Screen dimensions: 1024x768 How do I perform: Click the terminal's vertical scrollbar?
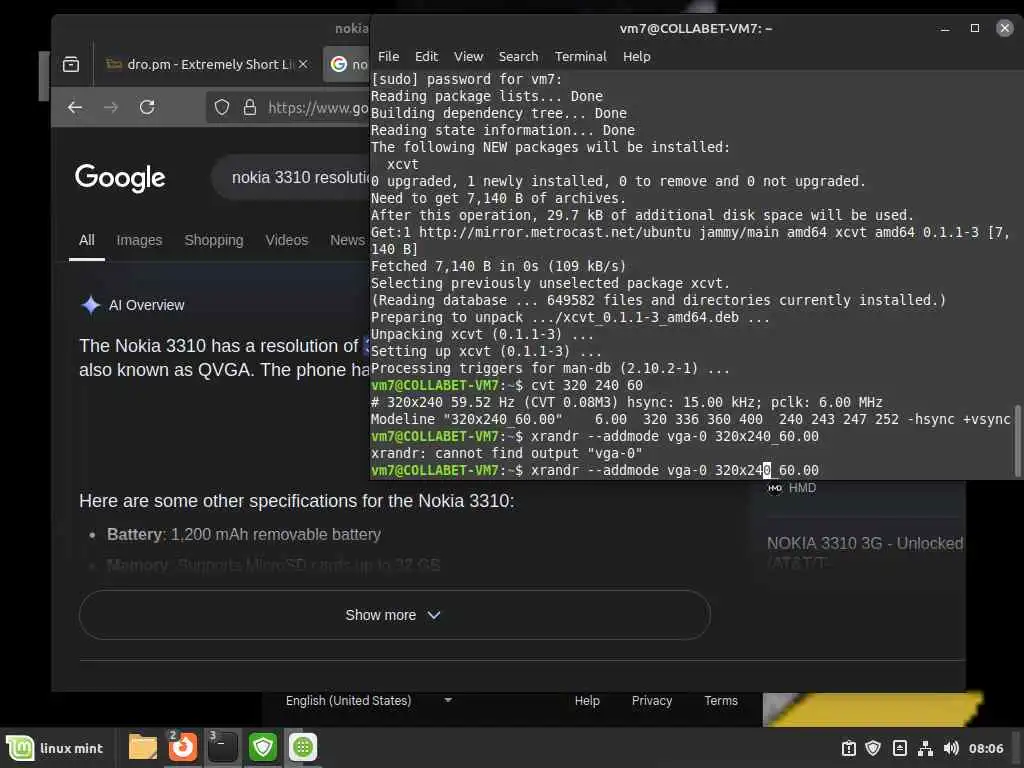1017,441
